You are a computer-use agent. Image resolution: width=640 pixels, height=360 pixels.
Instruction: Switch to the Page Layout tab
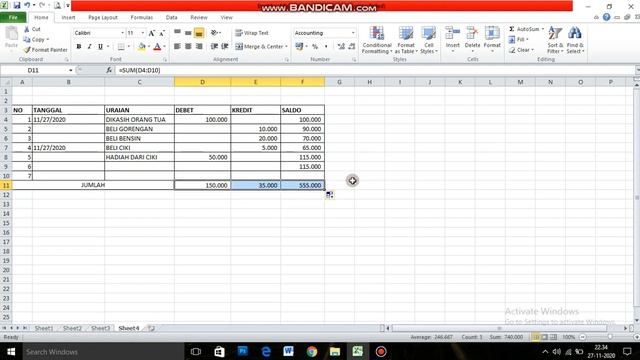(x=103, y=18)
